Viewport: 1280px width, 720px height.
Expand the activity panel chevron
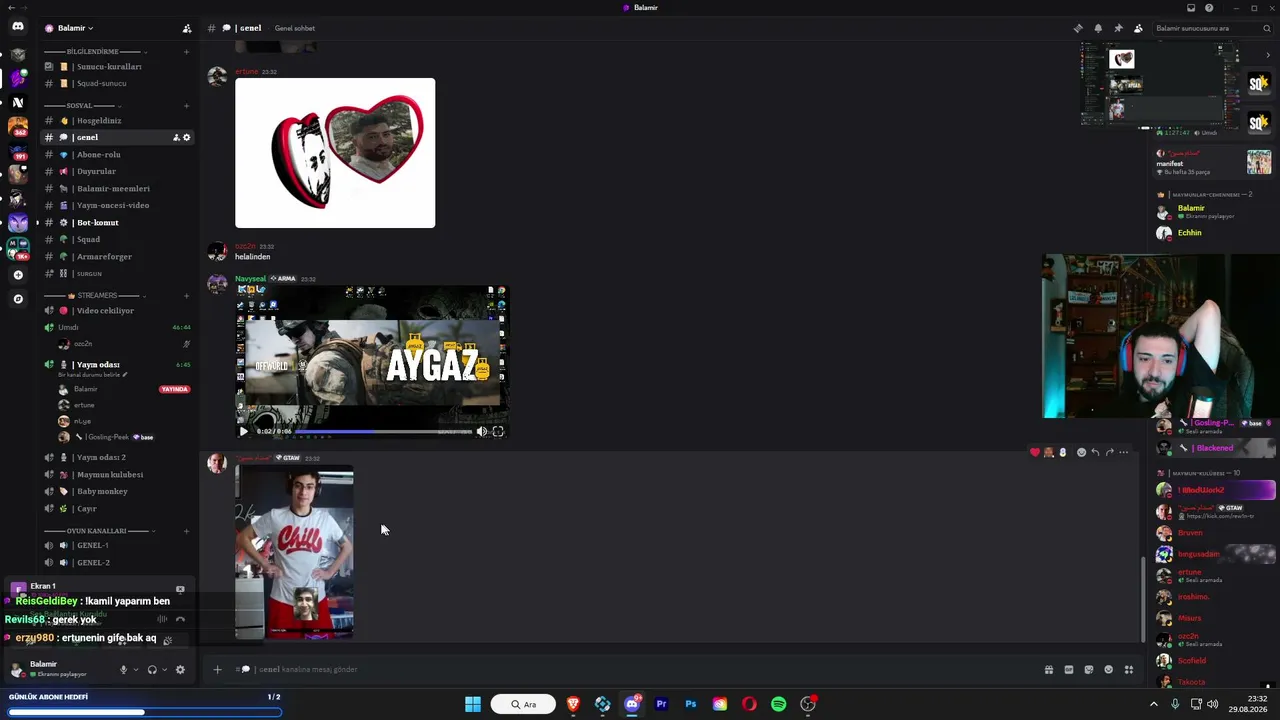1269,55
